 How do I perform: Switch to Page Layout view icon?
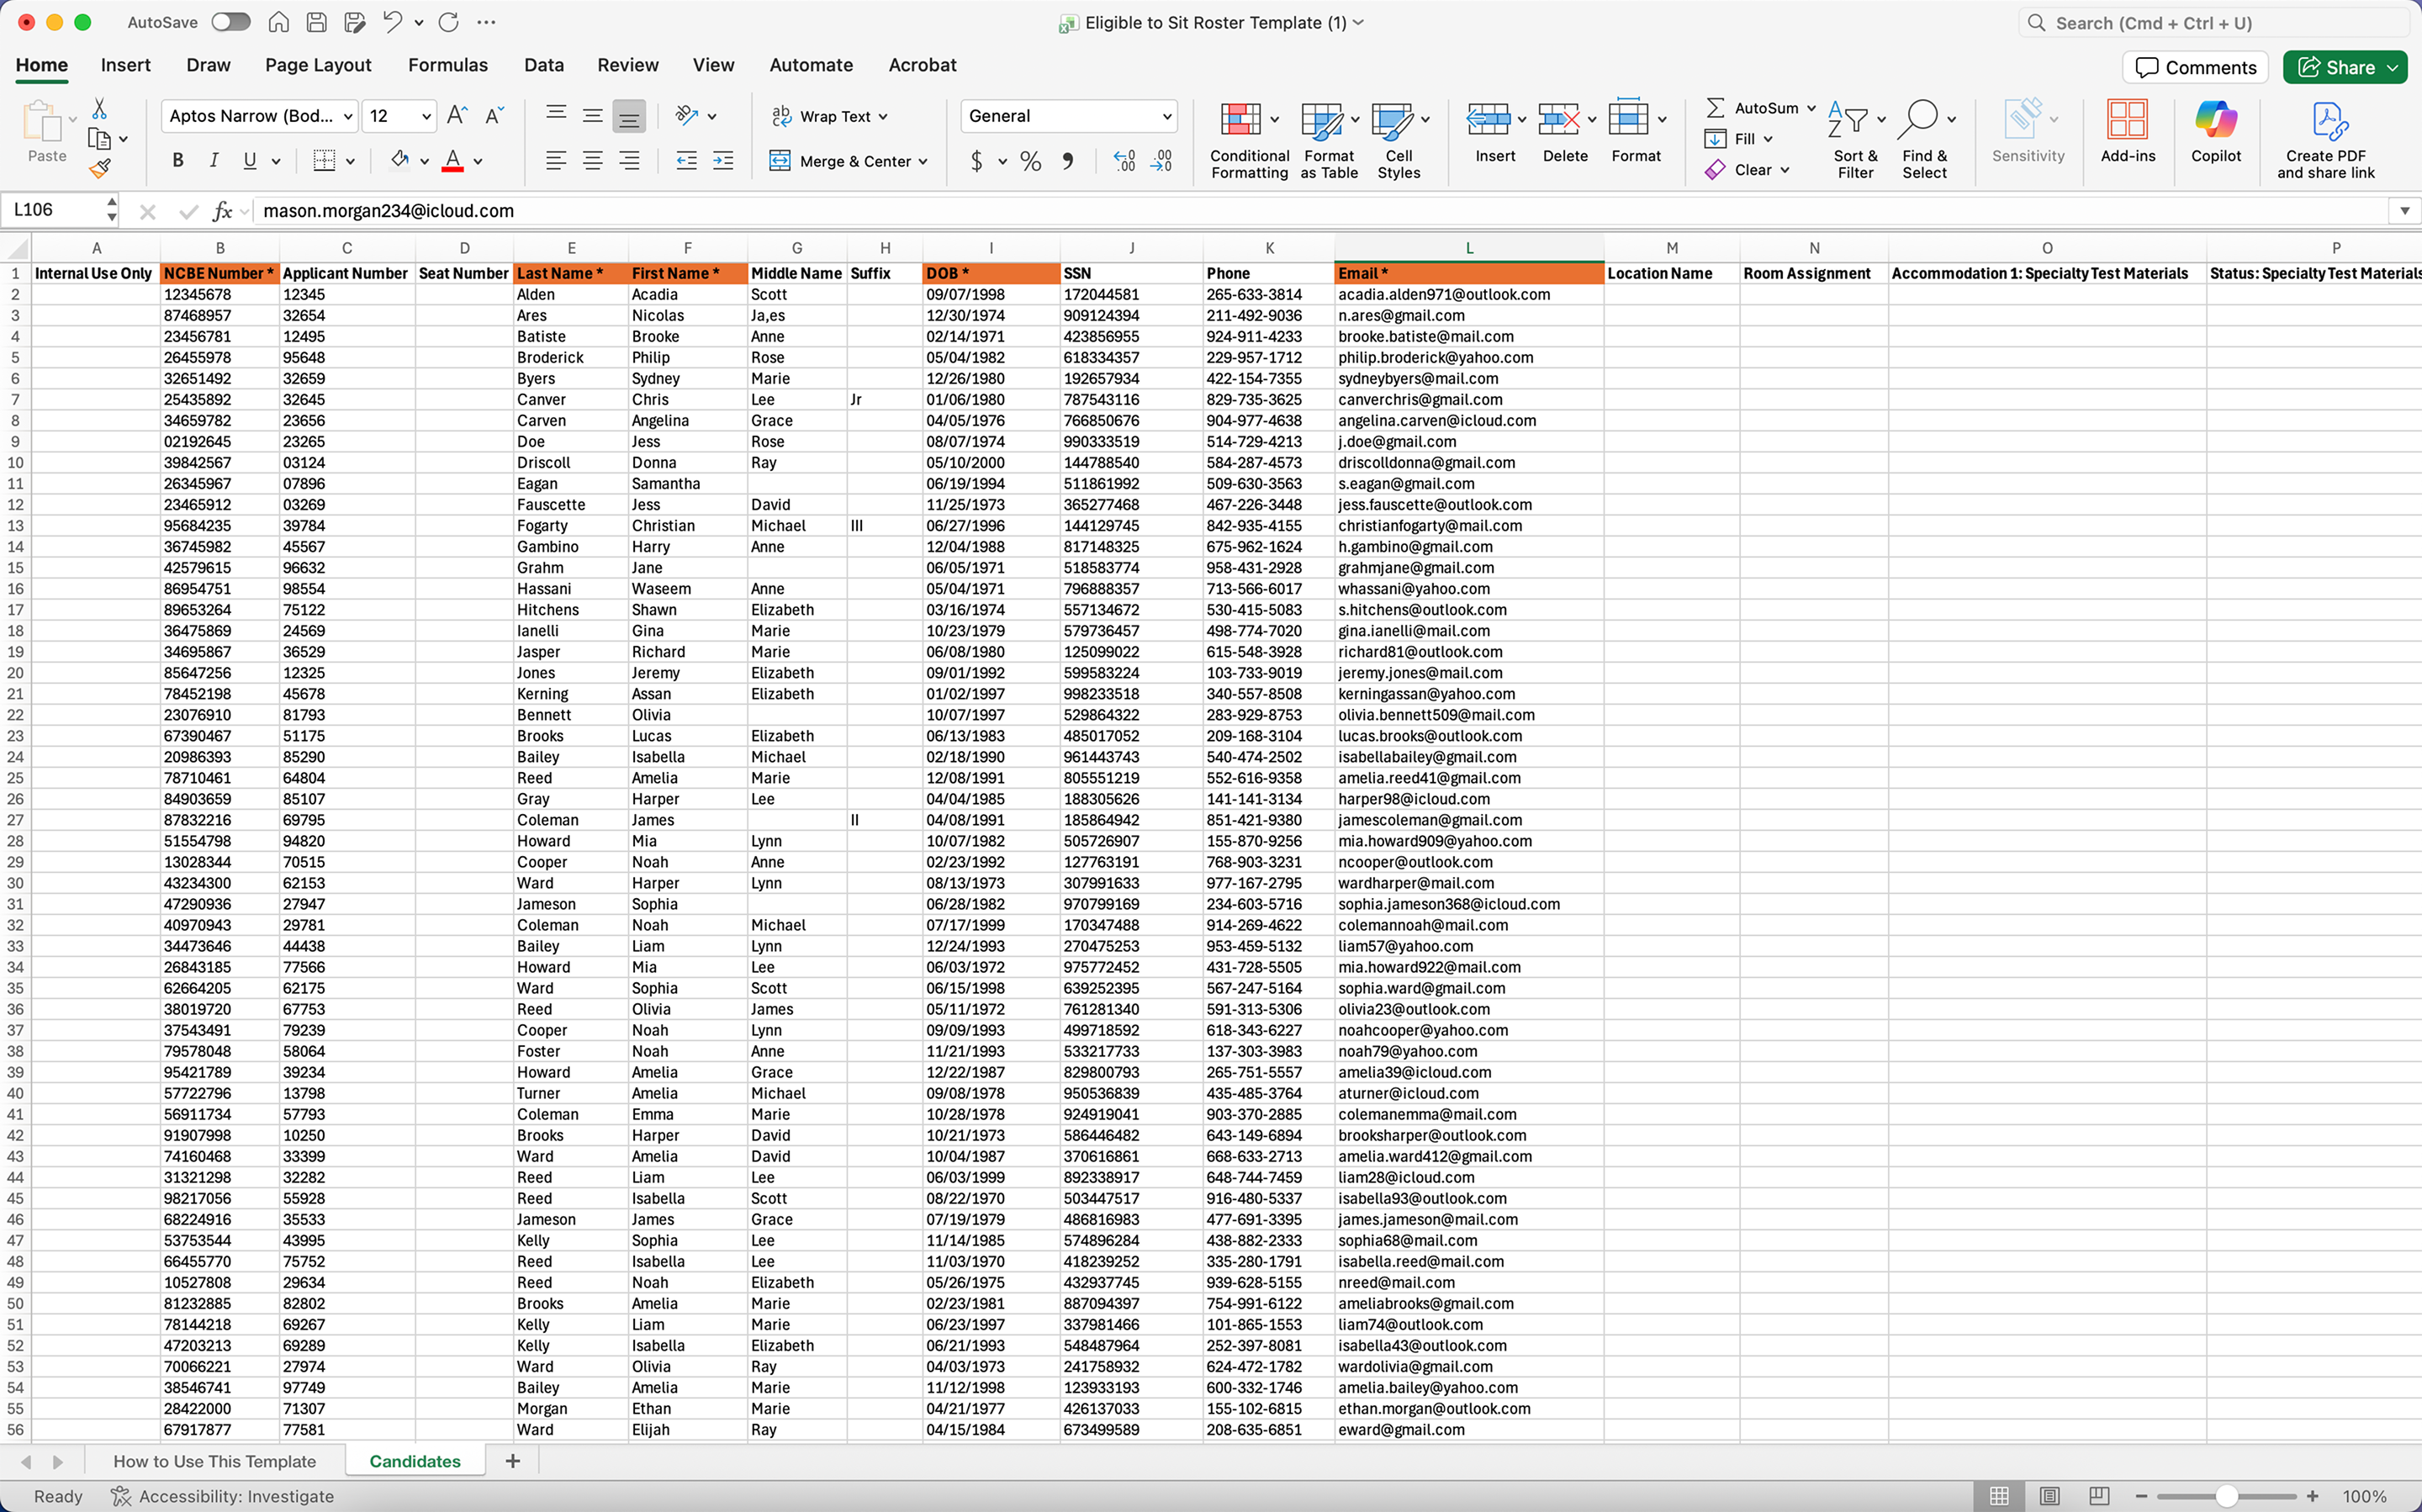pos(2049,1496)
